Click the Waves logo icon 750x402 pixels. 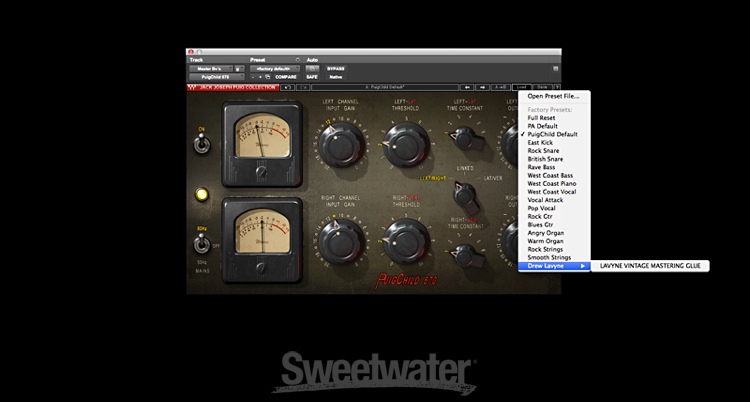[191, 87]
